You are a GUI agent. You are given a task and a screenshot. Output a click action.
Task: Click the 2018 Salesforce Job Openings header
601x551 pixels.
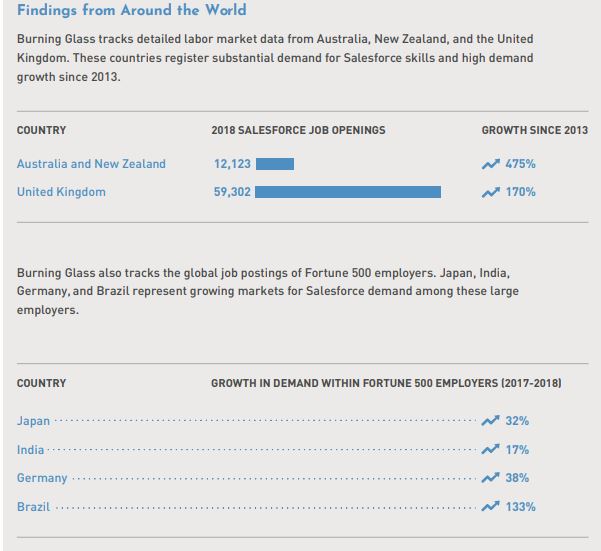298,130
